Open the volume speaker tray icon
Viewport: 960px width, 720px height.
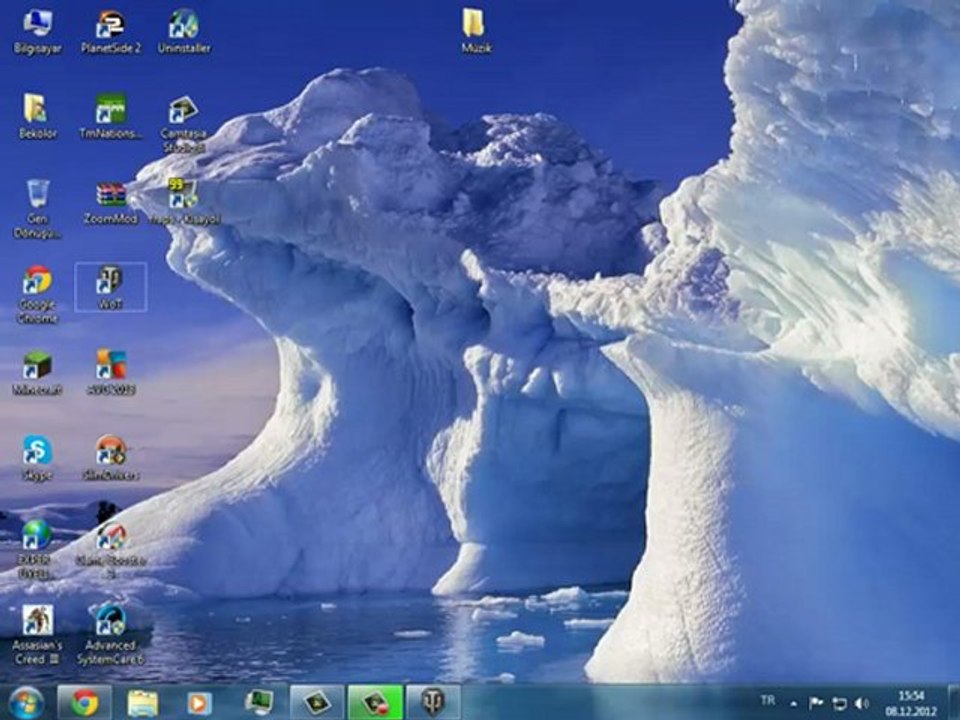tap(862, 703)
